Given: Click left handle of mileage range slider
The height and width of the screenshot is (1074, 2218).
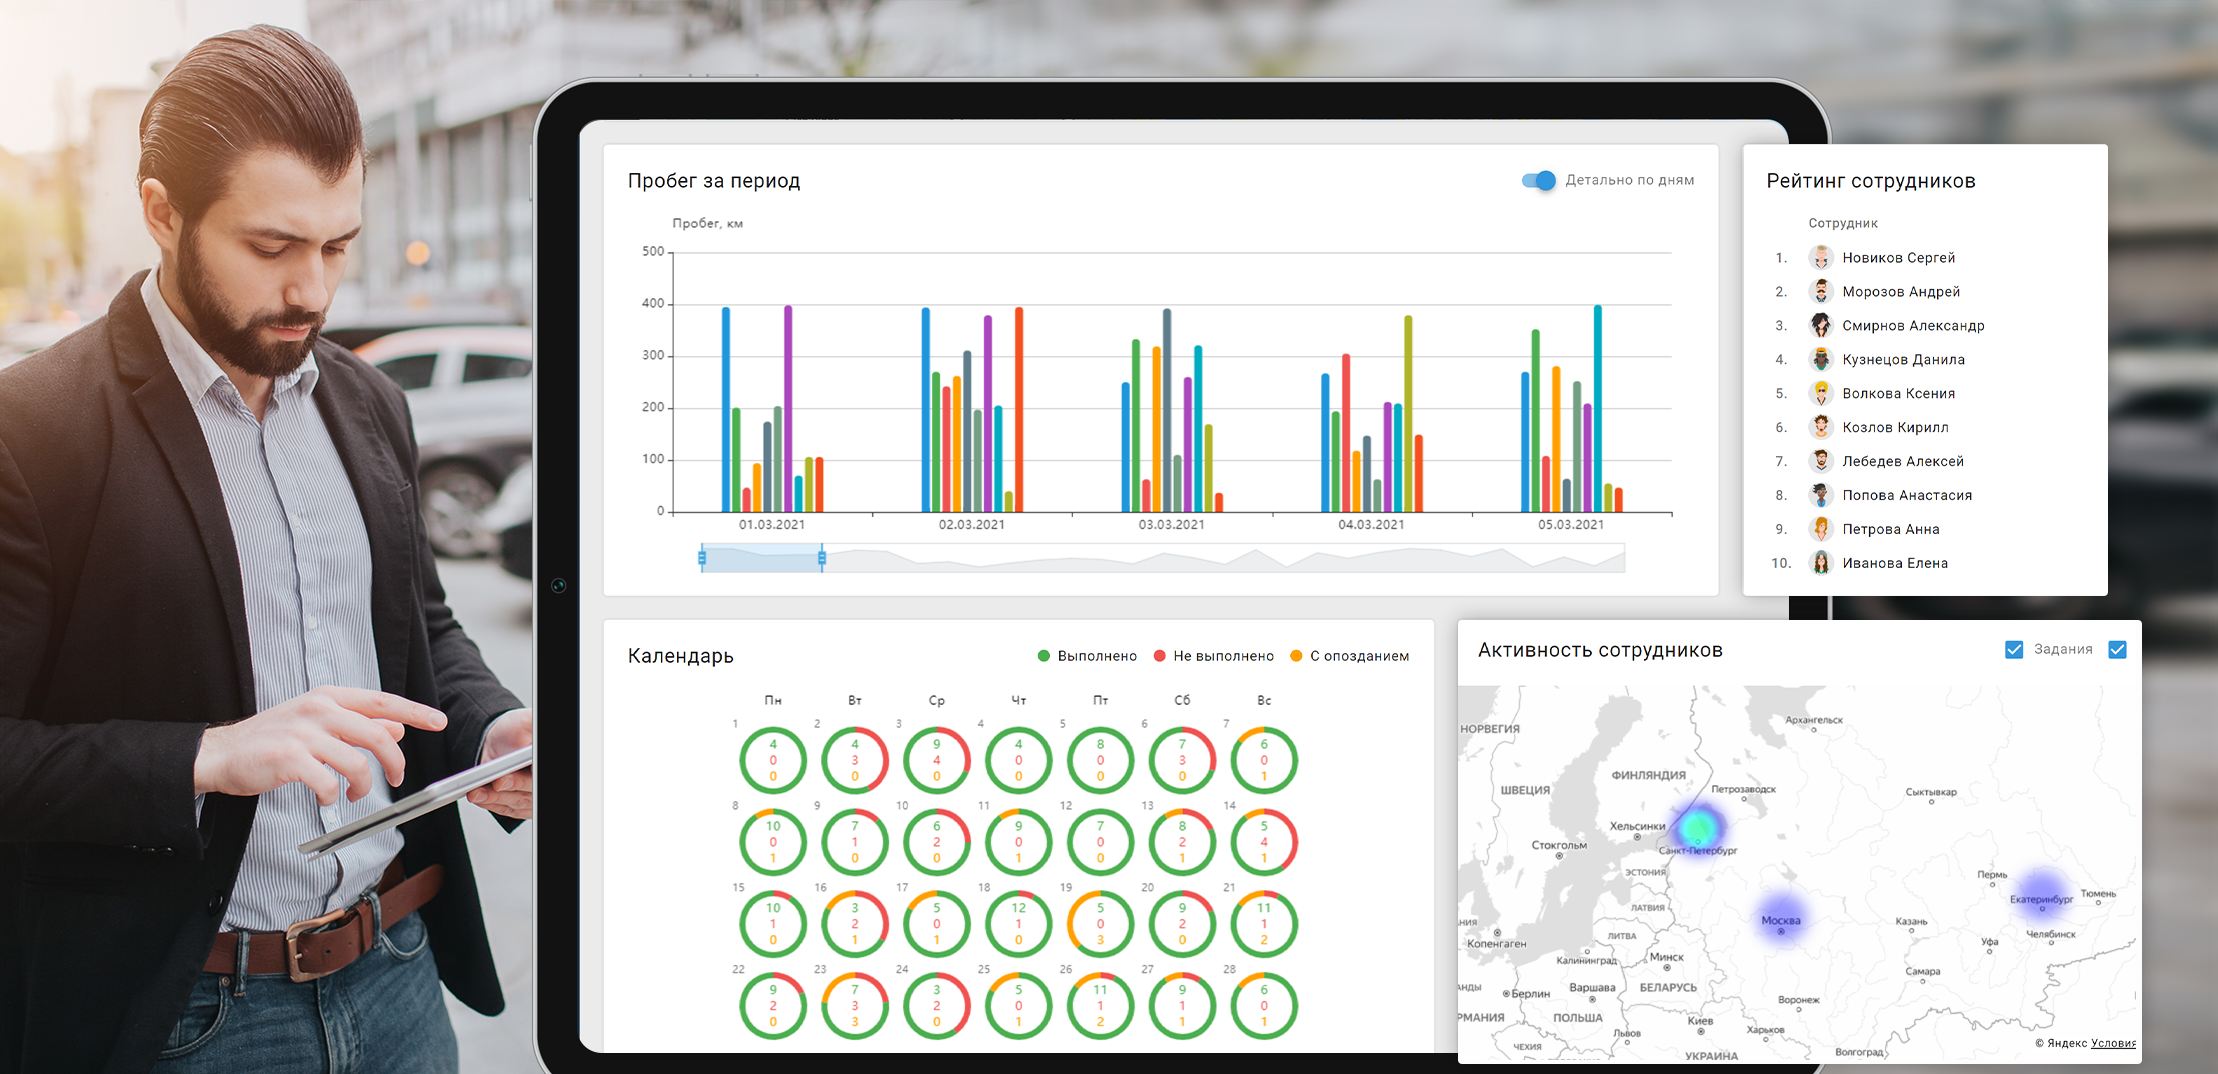Looking at the screenshot, I should click(702, 558).
